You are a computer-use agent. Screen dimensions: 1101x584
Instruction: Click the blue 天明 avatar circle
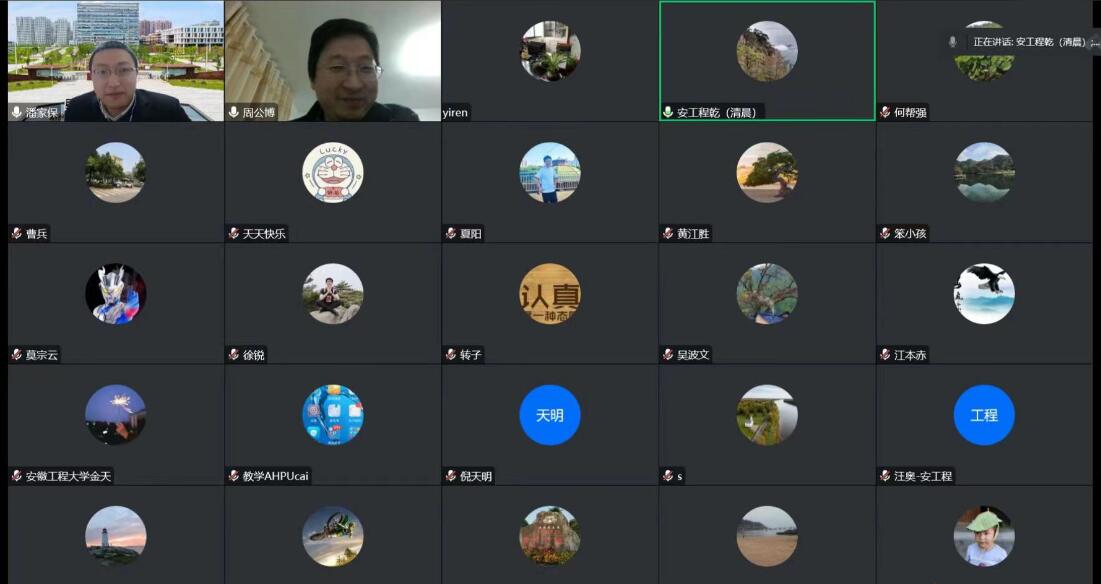[549, 414]
